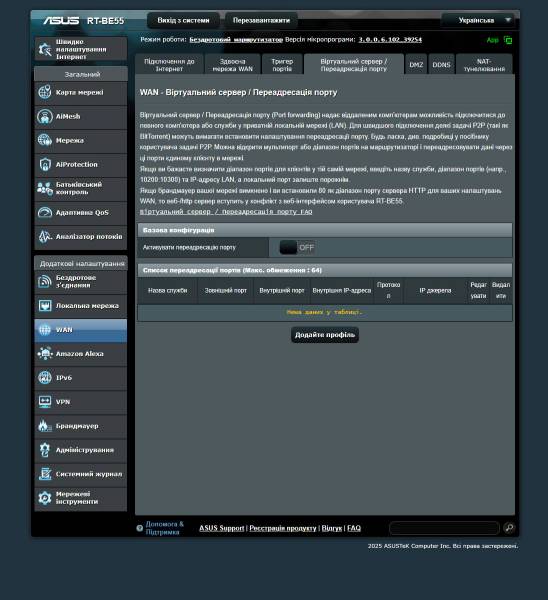Image resolution: width=548 pixels, height=600 pixels.
Task: Open AiProtection shield icon
Action: click(45, 165)
